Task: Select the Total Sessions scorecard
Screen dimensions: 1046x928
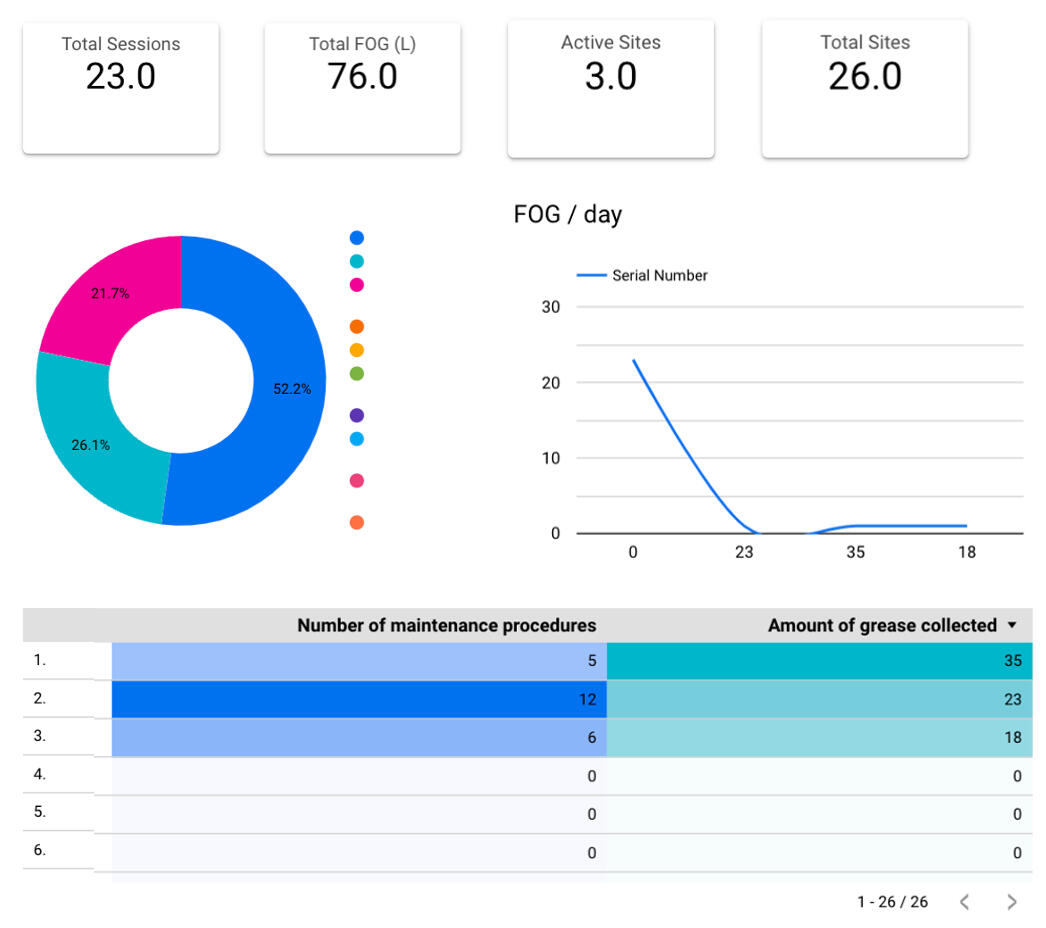Action: coord(120,88)
